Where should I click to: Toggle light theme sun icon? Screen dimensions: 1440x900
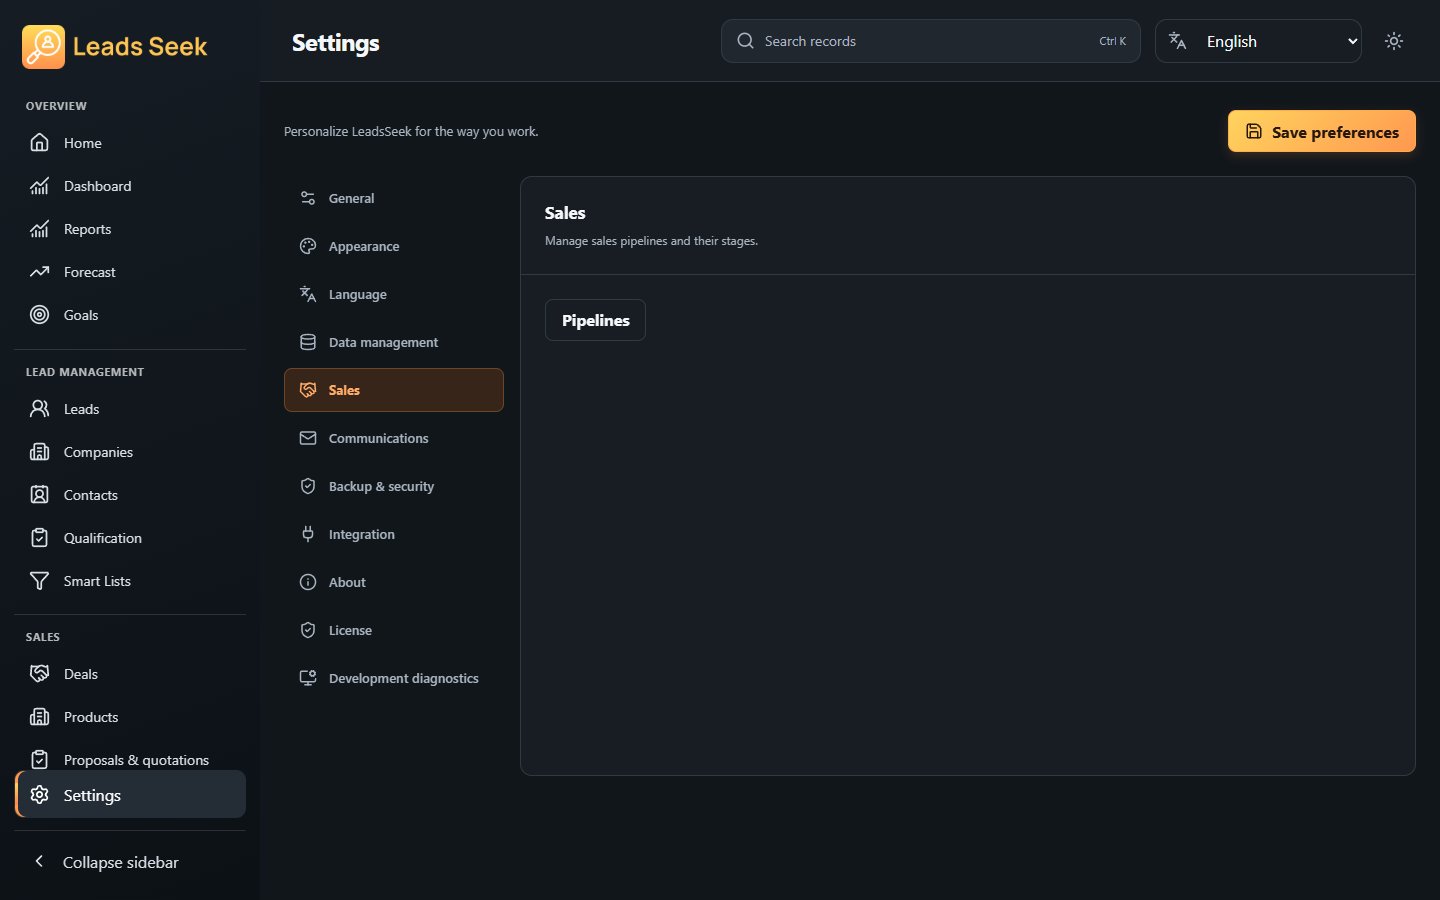click(x=1394, y=41)
